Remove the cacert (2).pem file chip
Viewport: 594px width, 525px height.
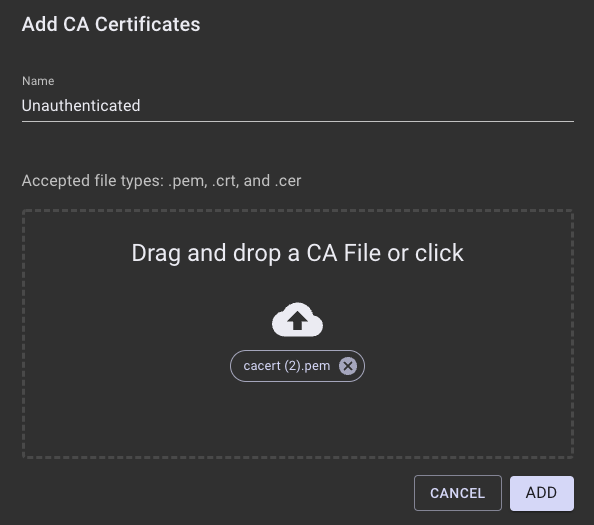tap(348, 366)
